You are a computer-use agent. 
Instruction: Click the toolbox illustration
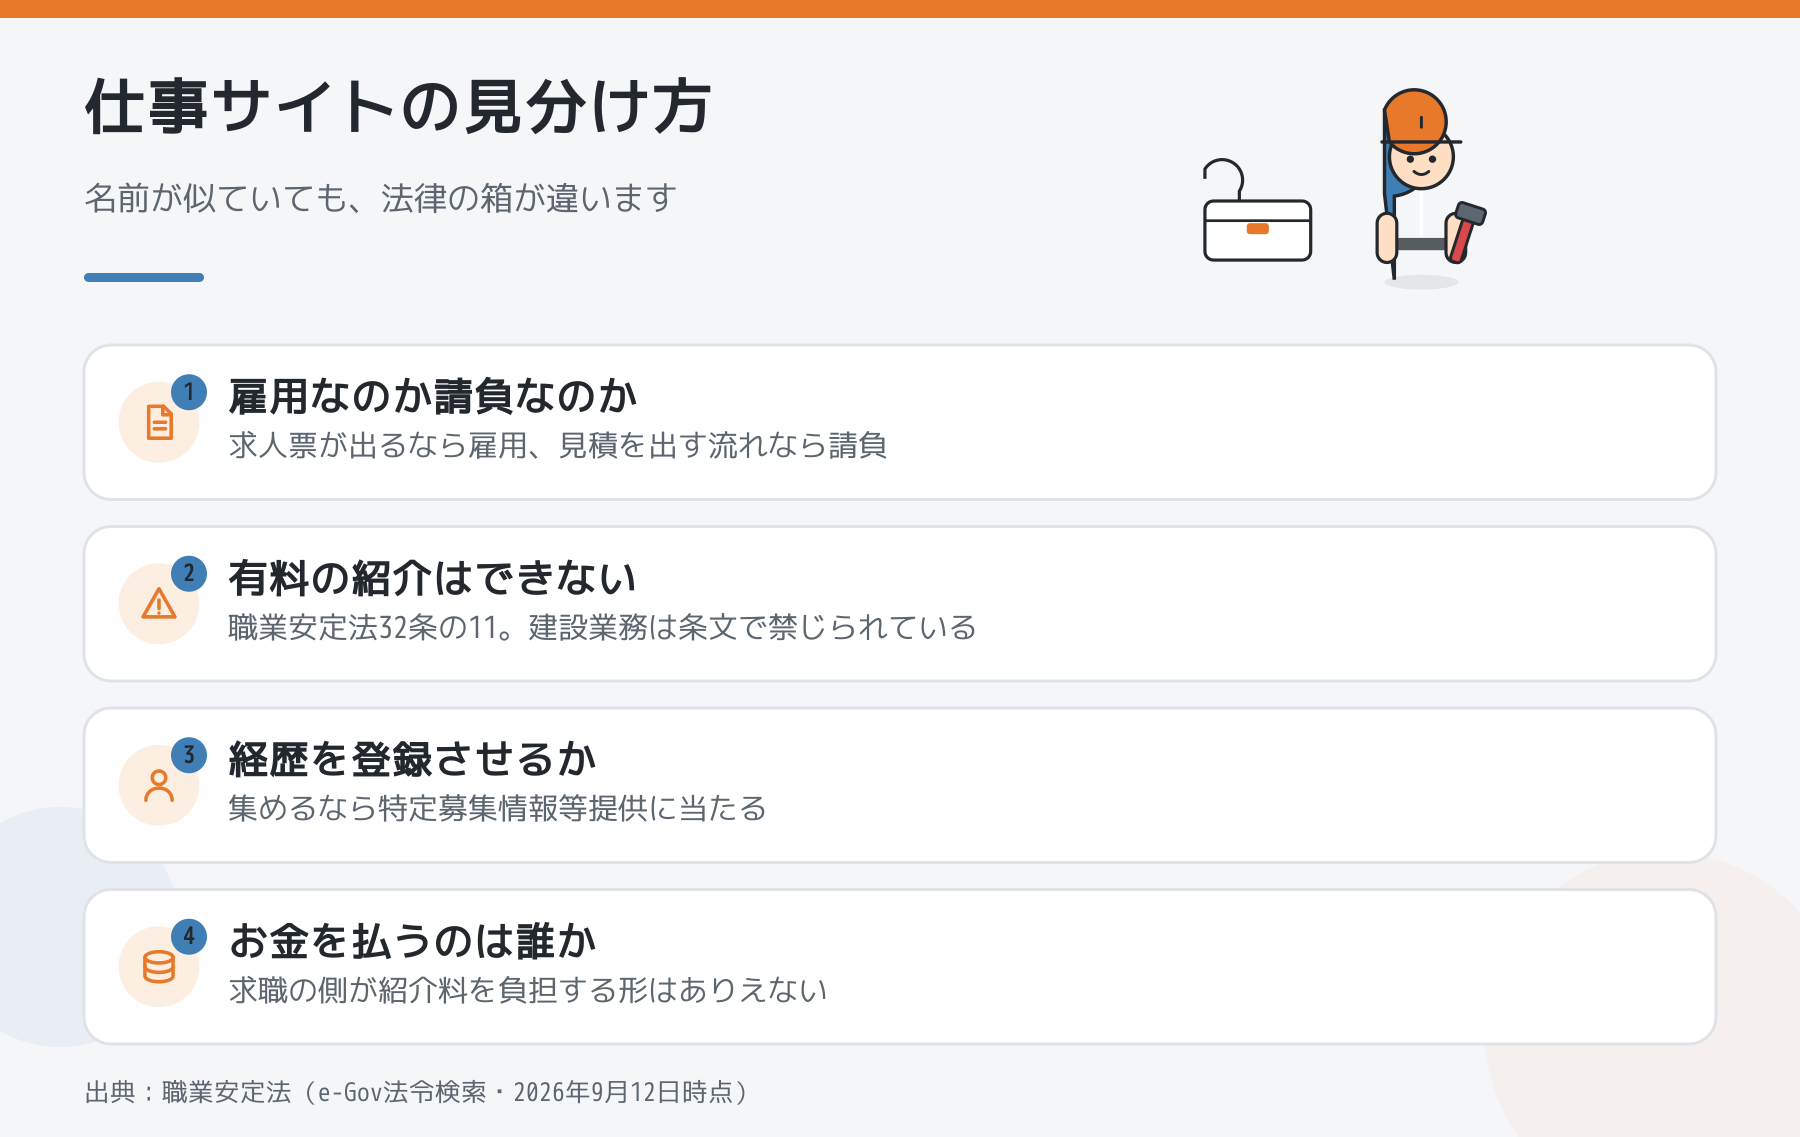[x=1257, y=211]
